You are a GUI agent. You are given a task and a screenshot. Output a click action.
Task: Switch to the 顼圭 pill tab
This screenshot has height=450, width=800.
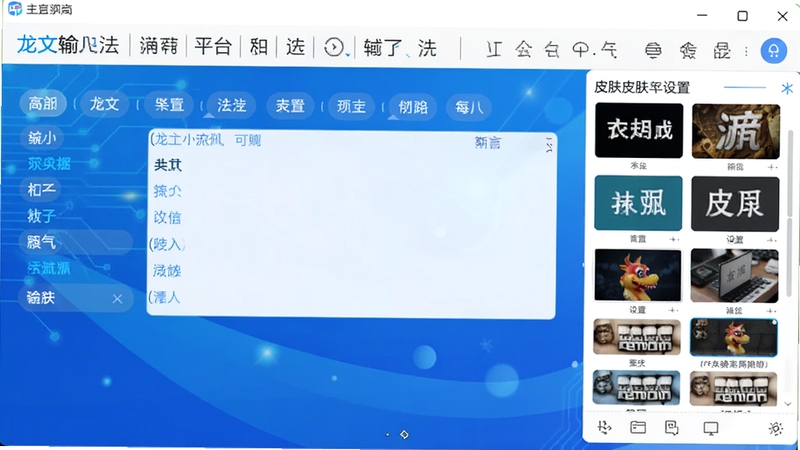pyautogui.click(x=351, y=107)
